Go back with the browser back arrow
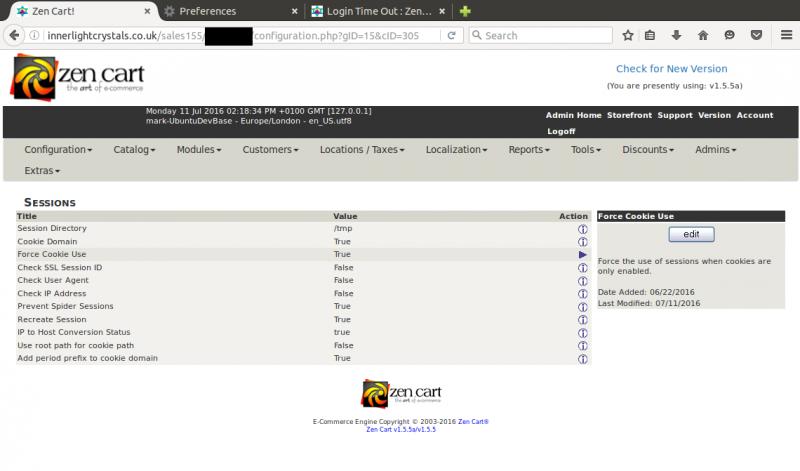This screenshot has height=471, width=800. (x=14, y=35)
